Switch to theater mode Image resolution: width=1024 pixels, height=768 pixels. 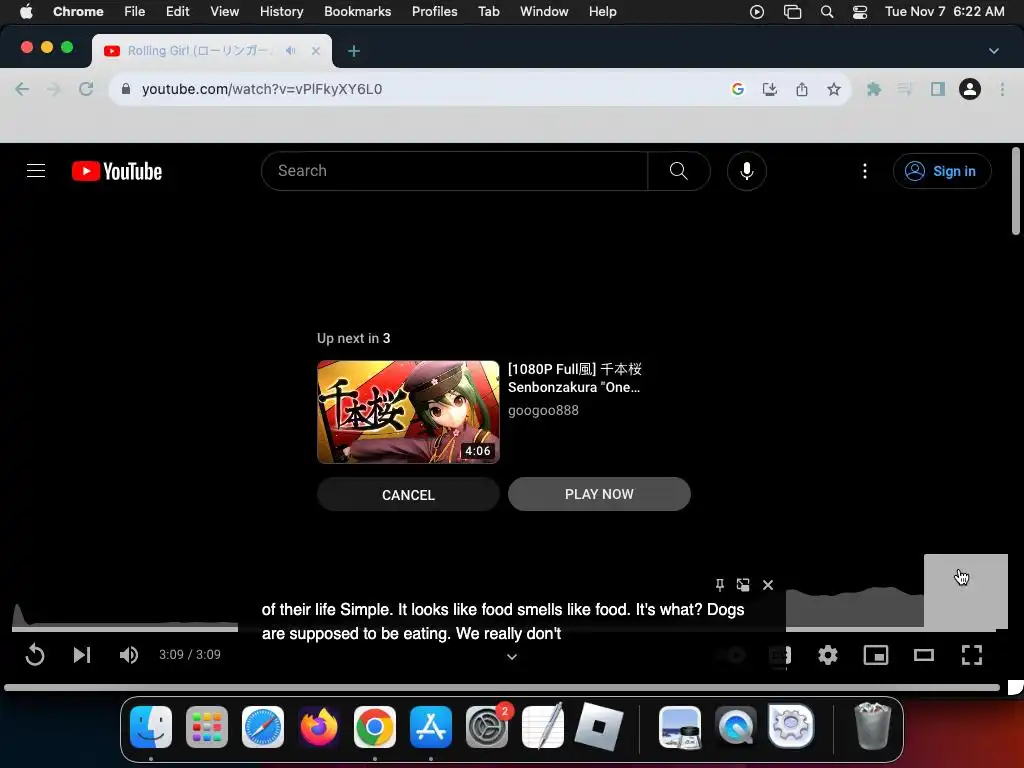tap(923, 655)
